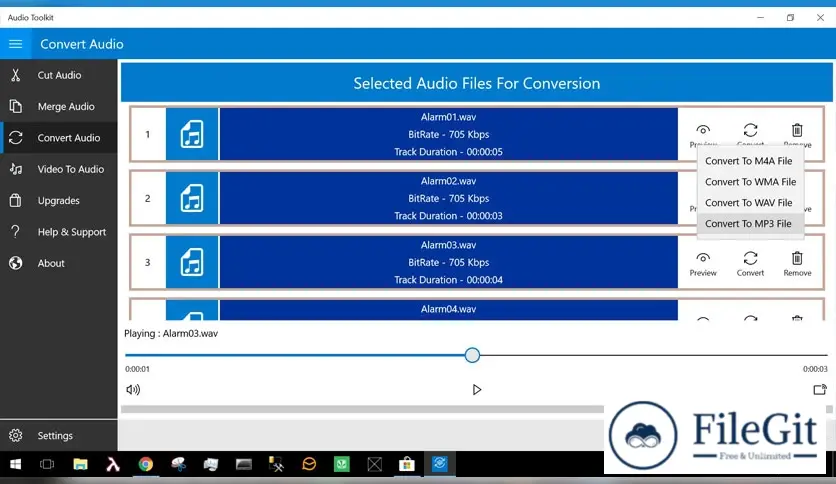Screen dimensions: 836x484
Task: Click the Playing : Alarm03.wav label
Action: pos(171,333)
